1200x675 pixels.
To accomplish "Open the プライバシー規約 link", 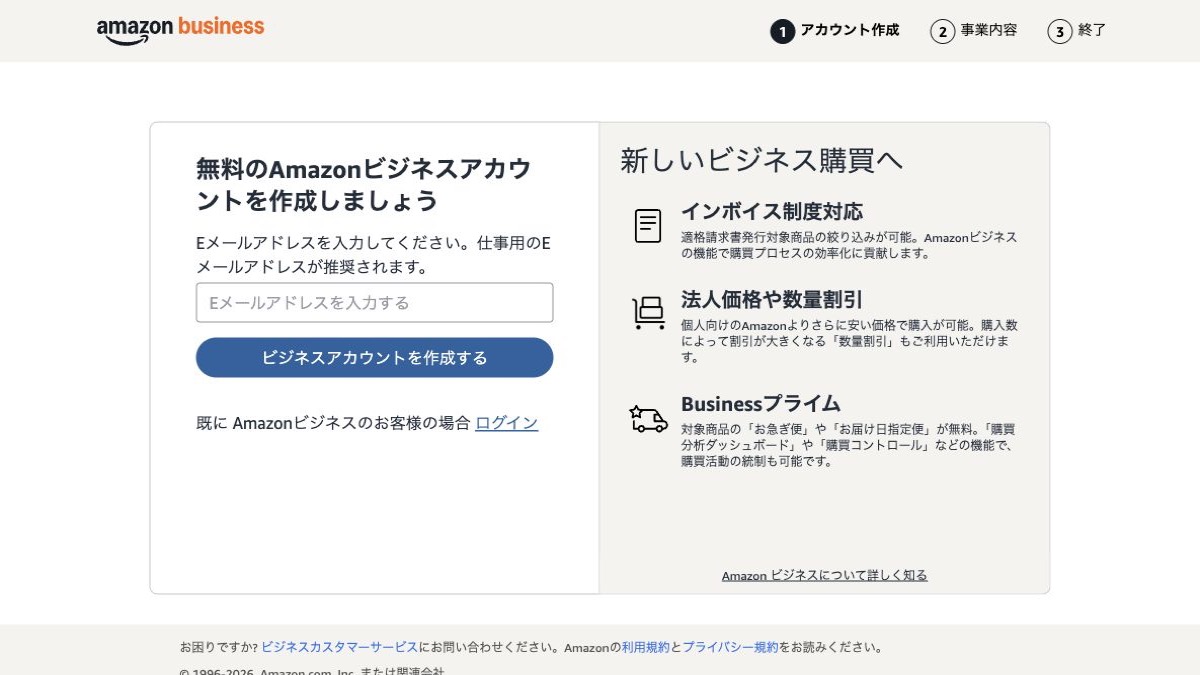I will pyautogui.click(x=730, y=647).
